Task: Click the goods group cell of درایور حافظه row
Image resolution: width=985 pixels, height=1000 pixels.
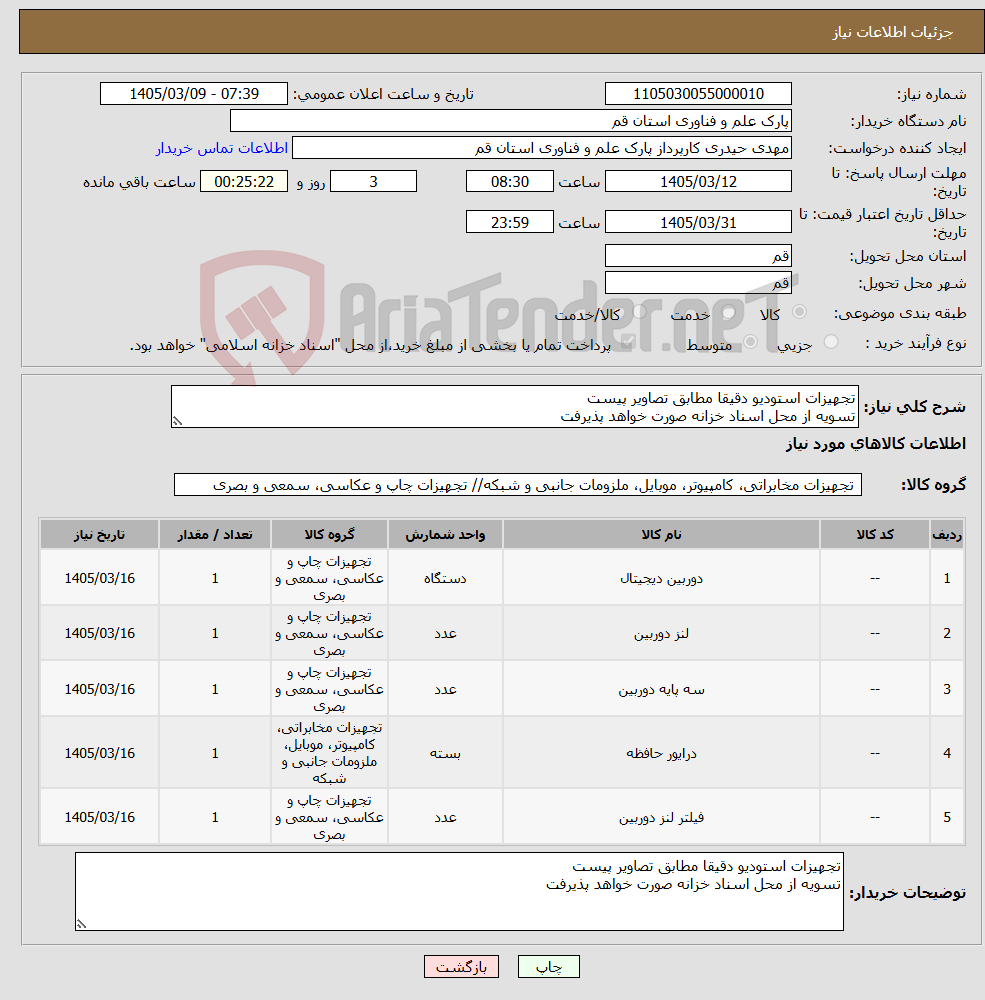Action: [329, 753]
